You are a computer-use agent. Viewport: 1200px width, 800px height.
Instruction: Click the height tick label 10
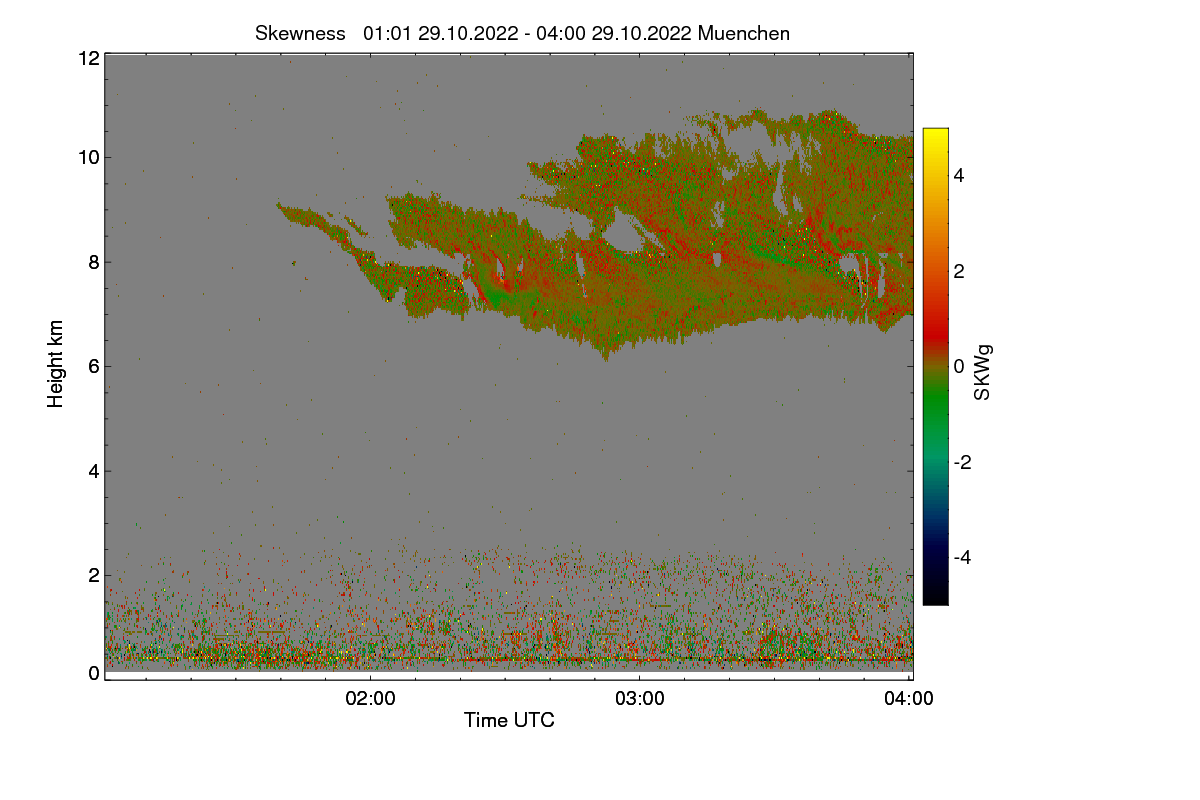pyautogui.click(x=88, y=157)
